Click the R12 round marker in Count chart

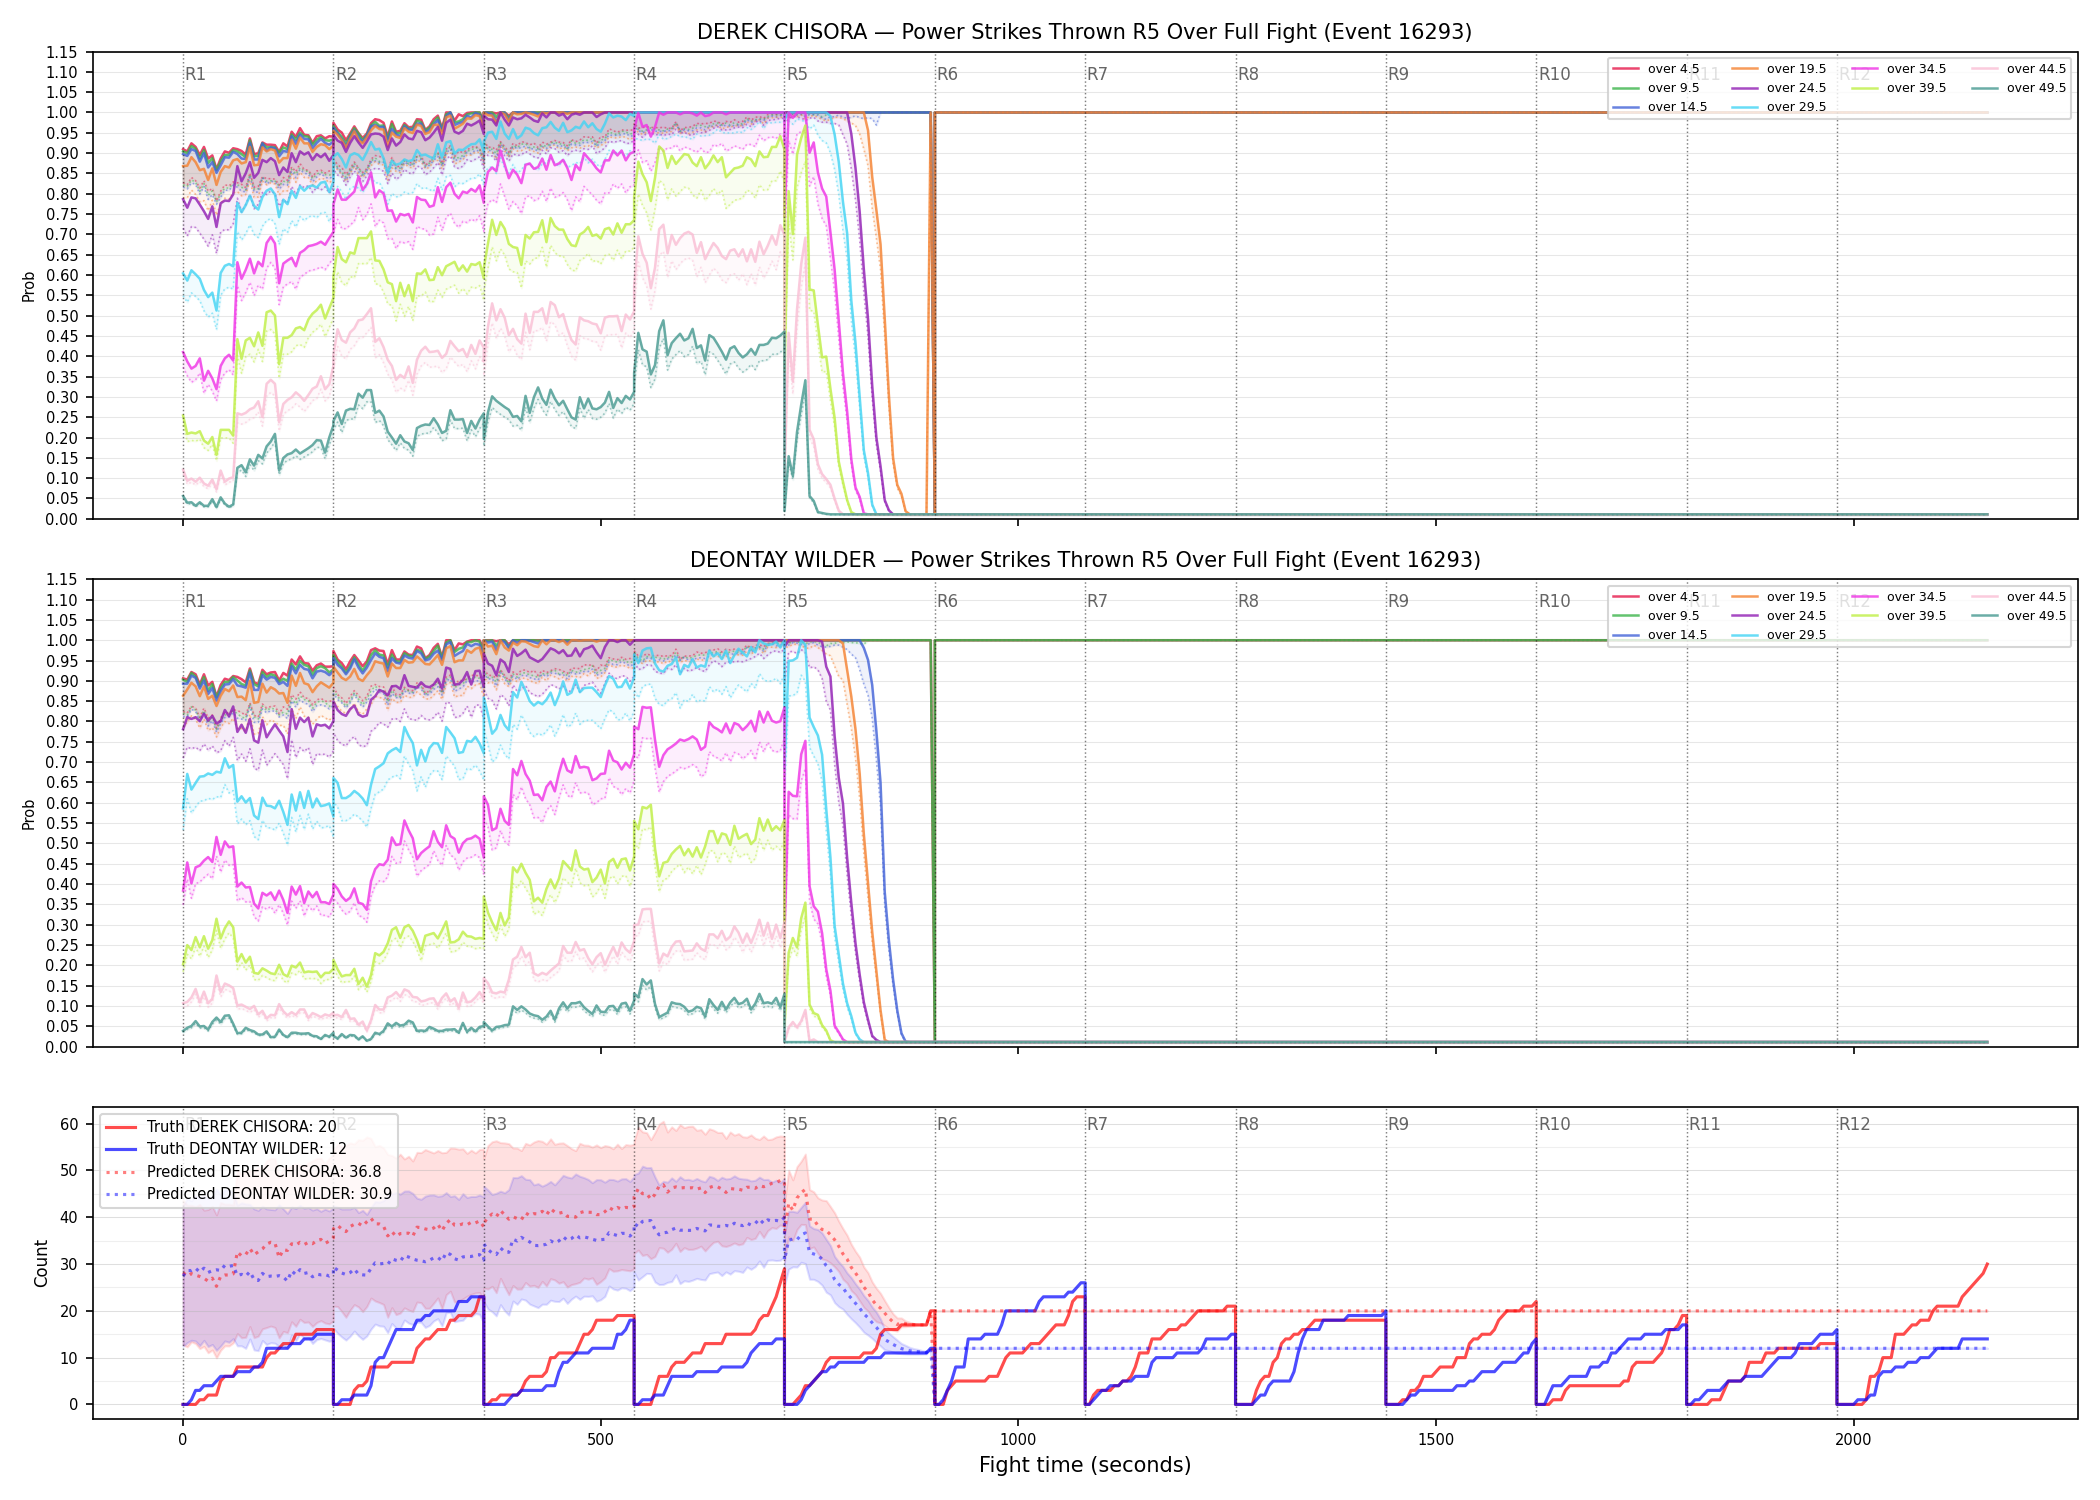(1854, 1124)
